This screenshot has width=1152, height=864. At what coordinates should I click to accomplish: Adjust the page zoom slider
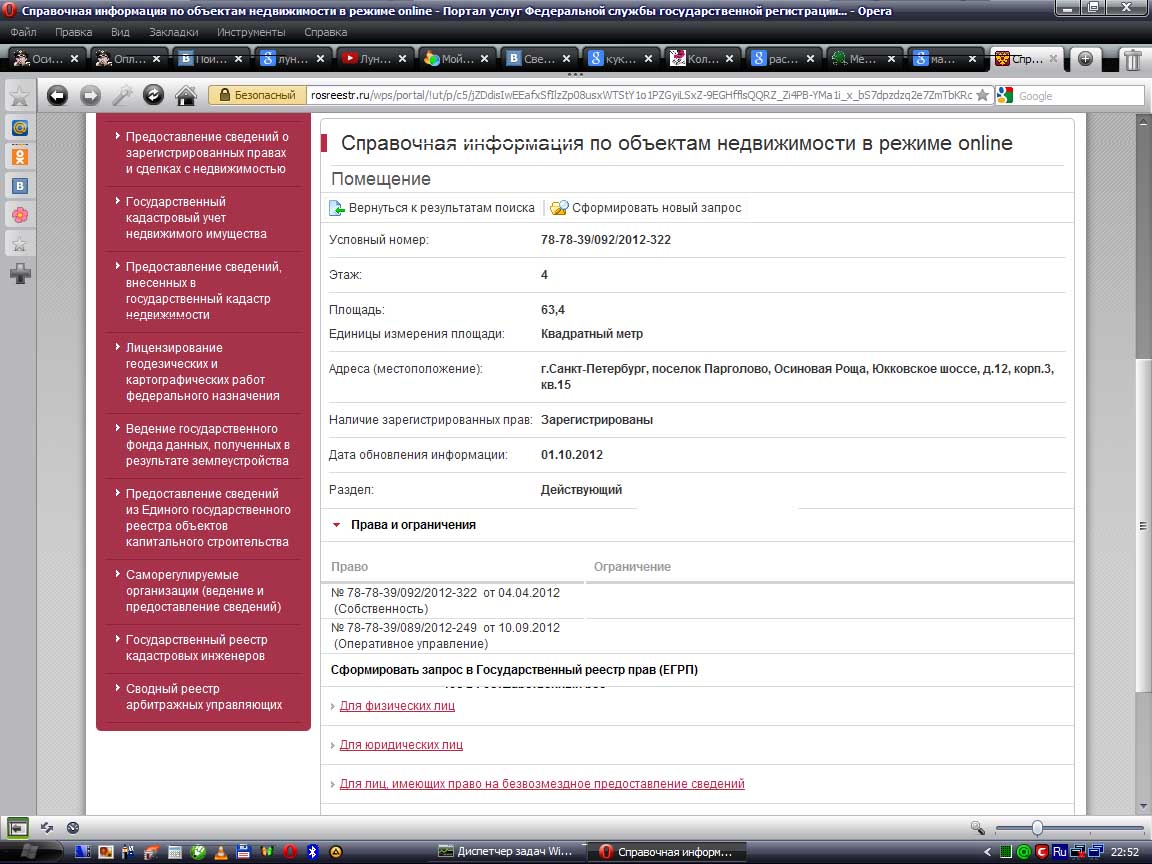click(1037, 828)
